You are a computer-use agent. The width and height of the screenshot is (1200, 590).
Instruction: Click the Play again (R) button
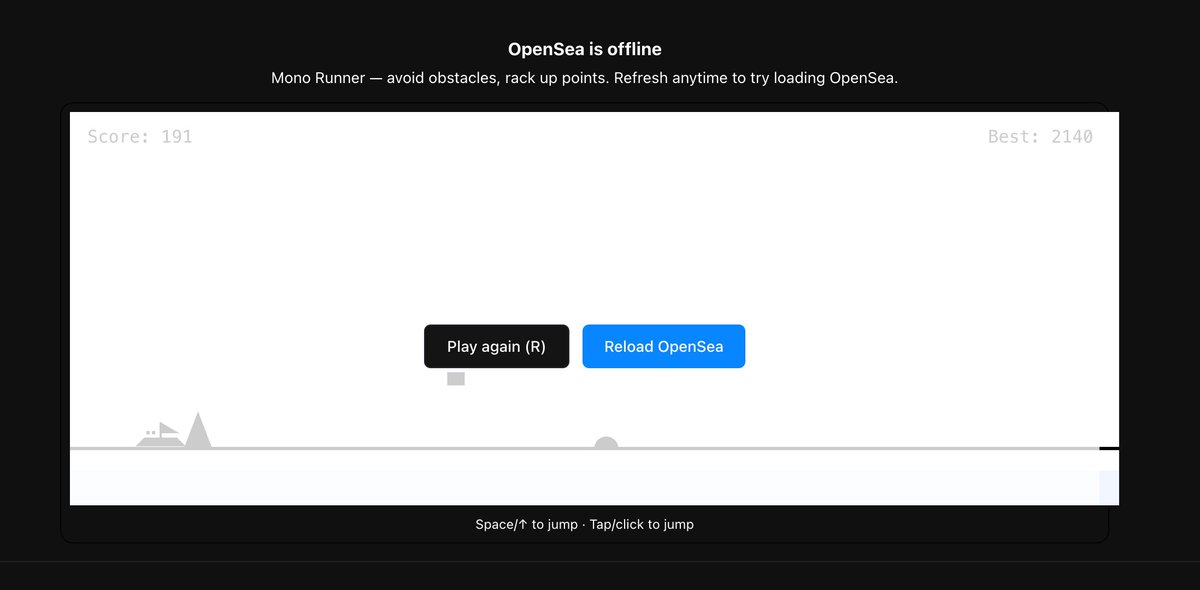tap(496, 346)
